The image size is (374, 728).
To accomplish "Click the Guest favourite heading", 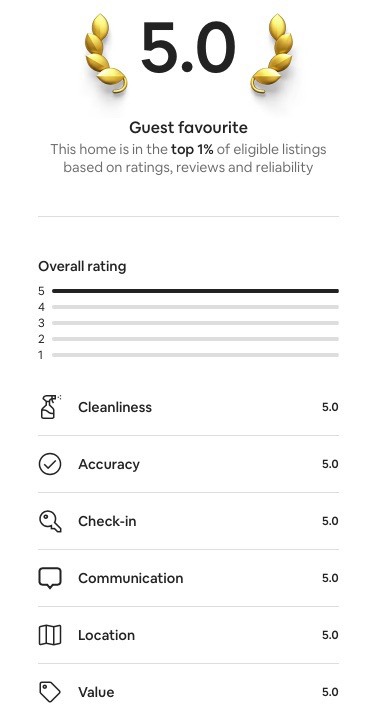I will coord(188,128).
